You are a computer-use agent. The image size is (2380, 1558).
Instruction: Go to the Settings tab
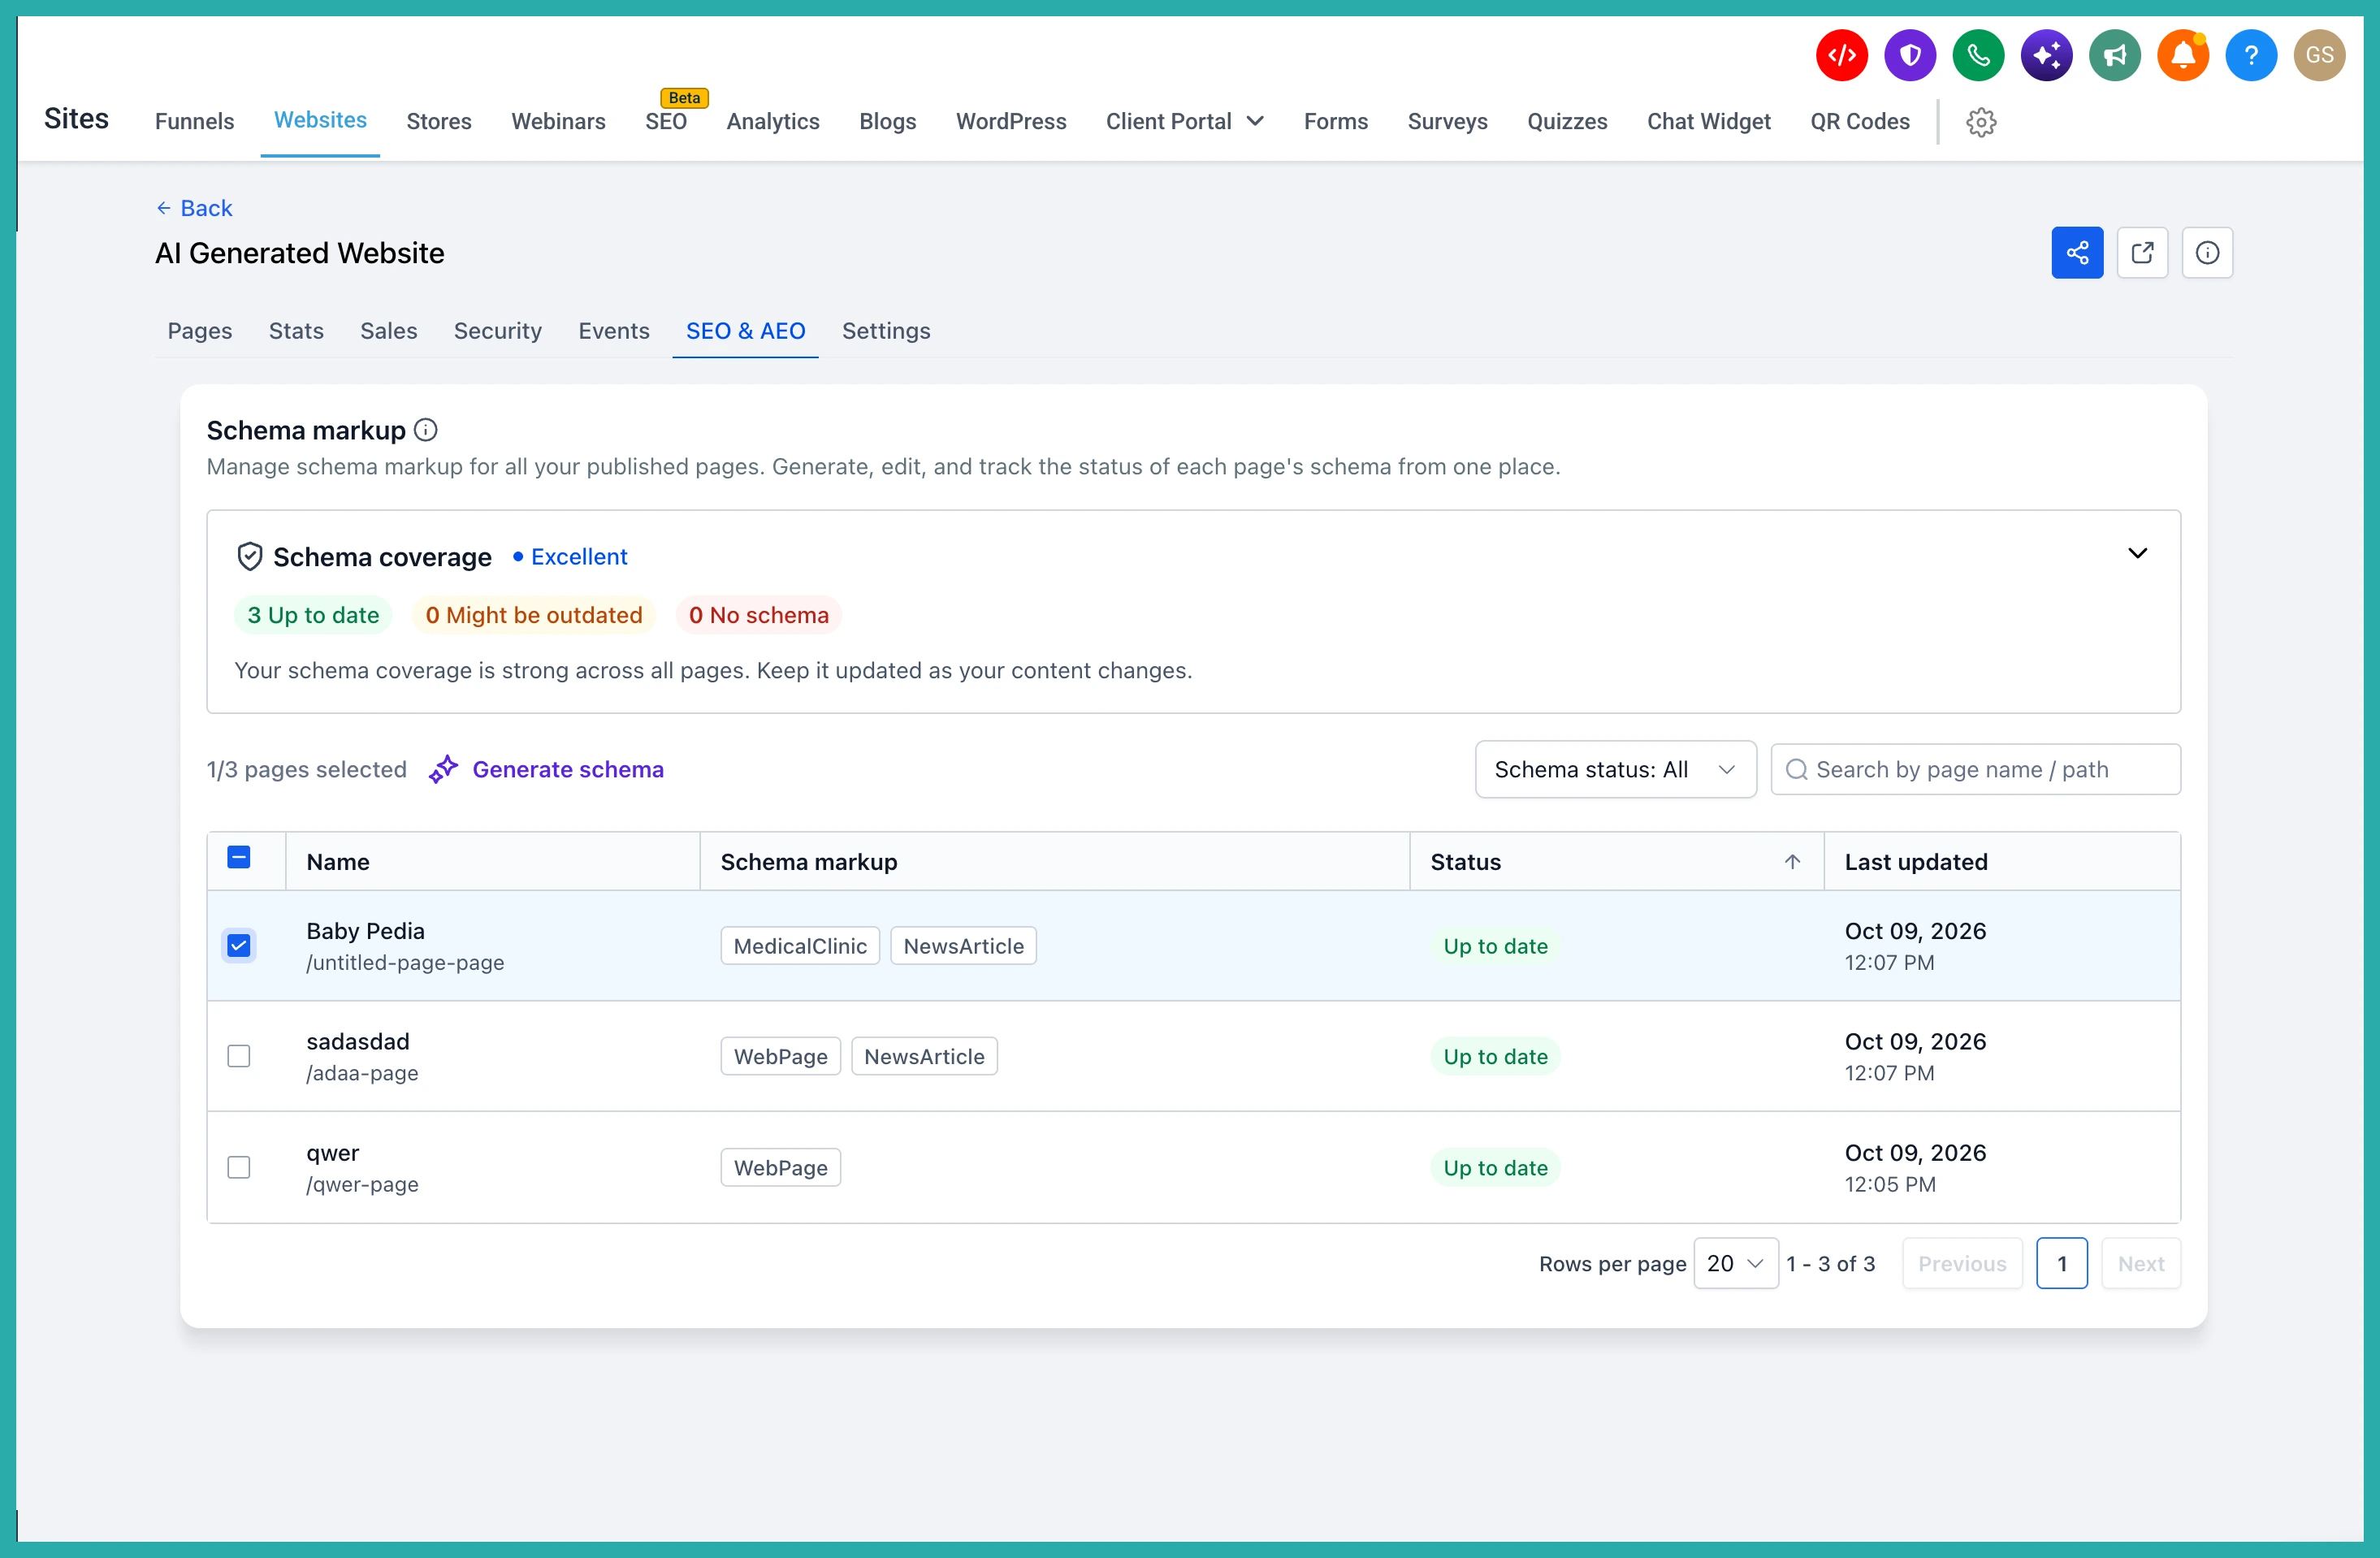pyautogui.click(x=885, y=330)
